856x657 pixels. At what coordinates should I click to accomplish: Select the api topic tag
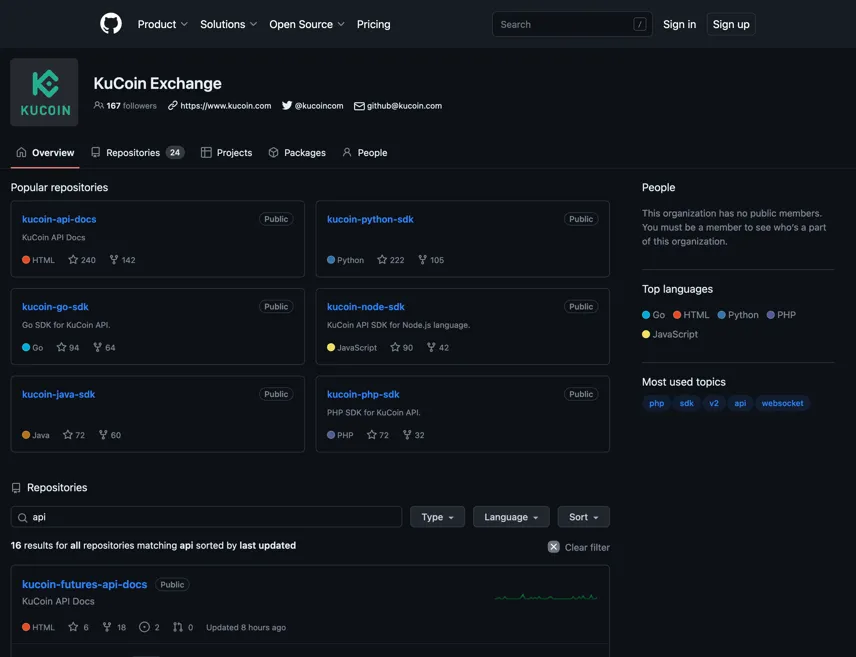(x=740, y=404)
